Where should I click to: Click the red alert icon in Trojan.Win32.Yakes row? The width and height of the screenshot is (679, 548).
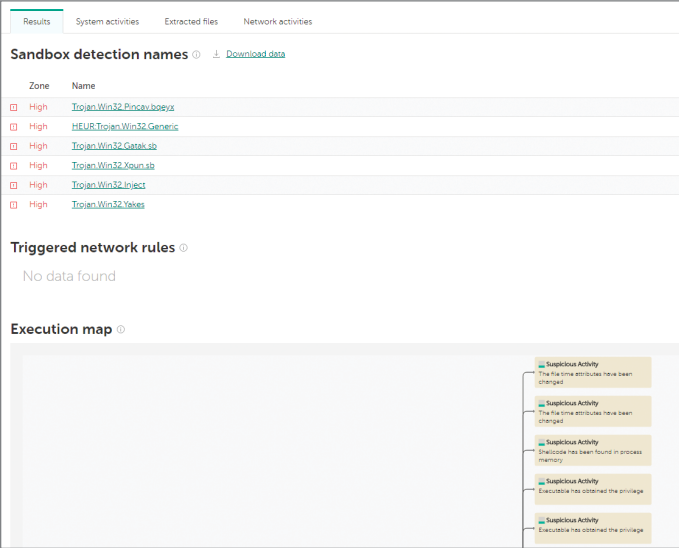(14, 205)
